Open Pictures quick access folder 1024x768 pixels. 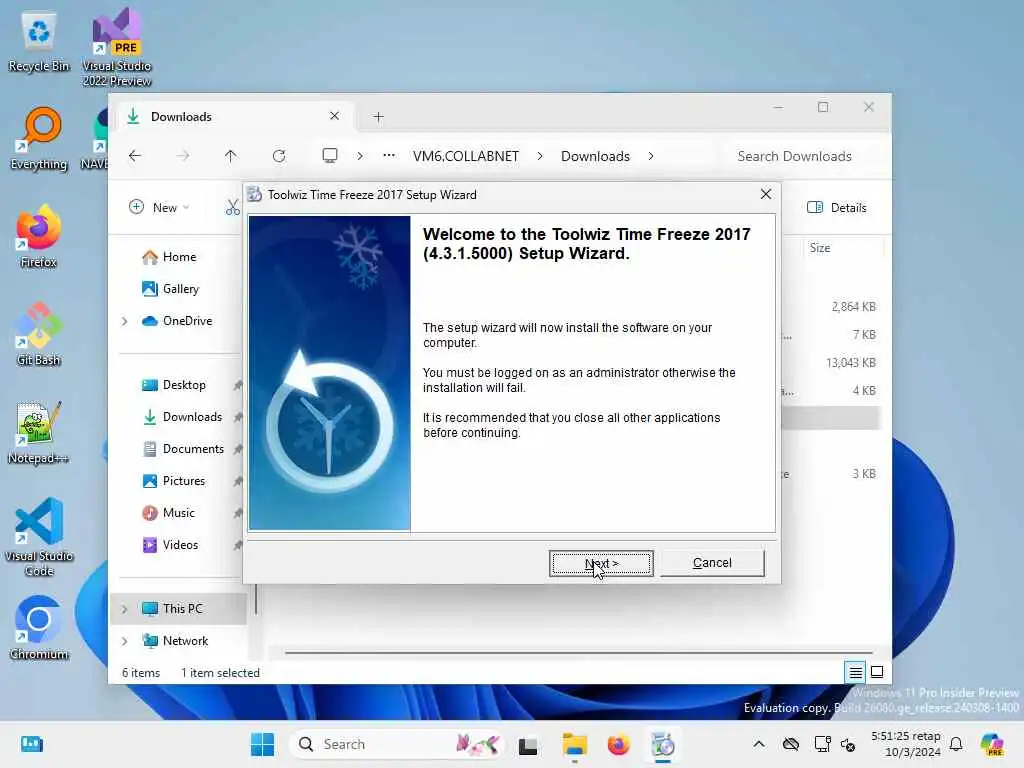(x=184, y=481)
